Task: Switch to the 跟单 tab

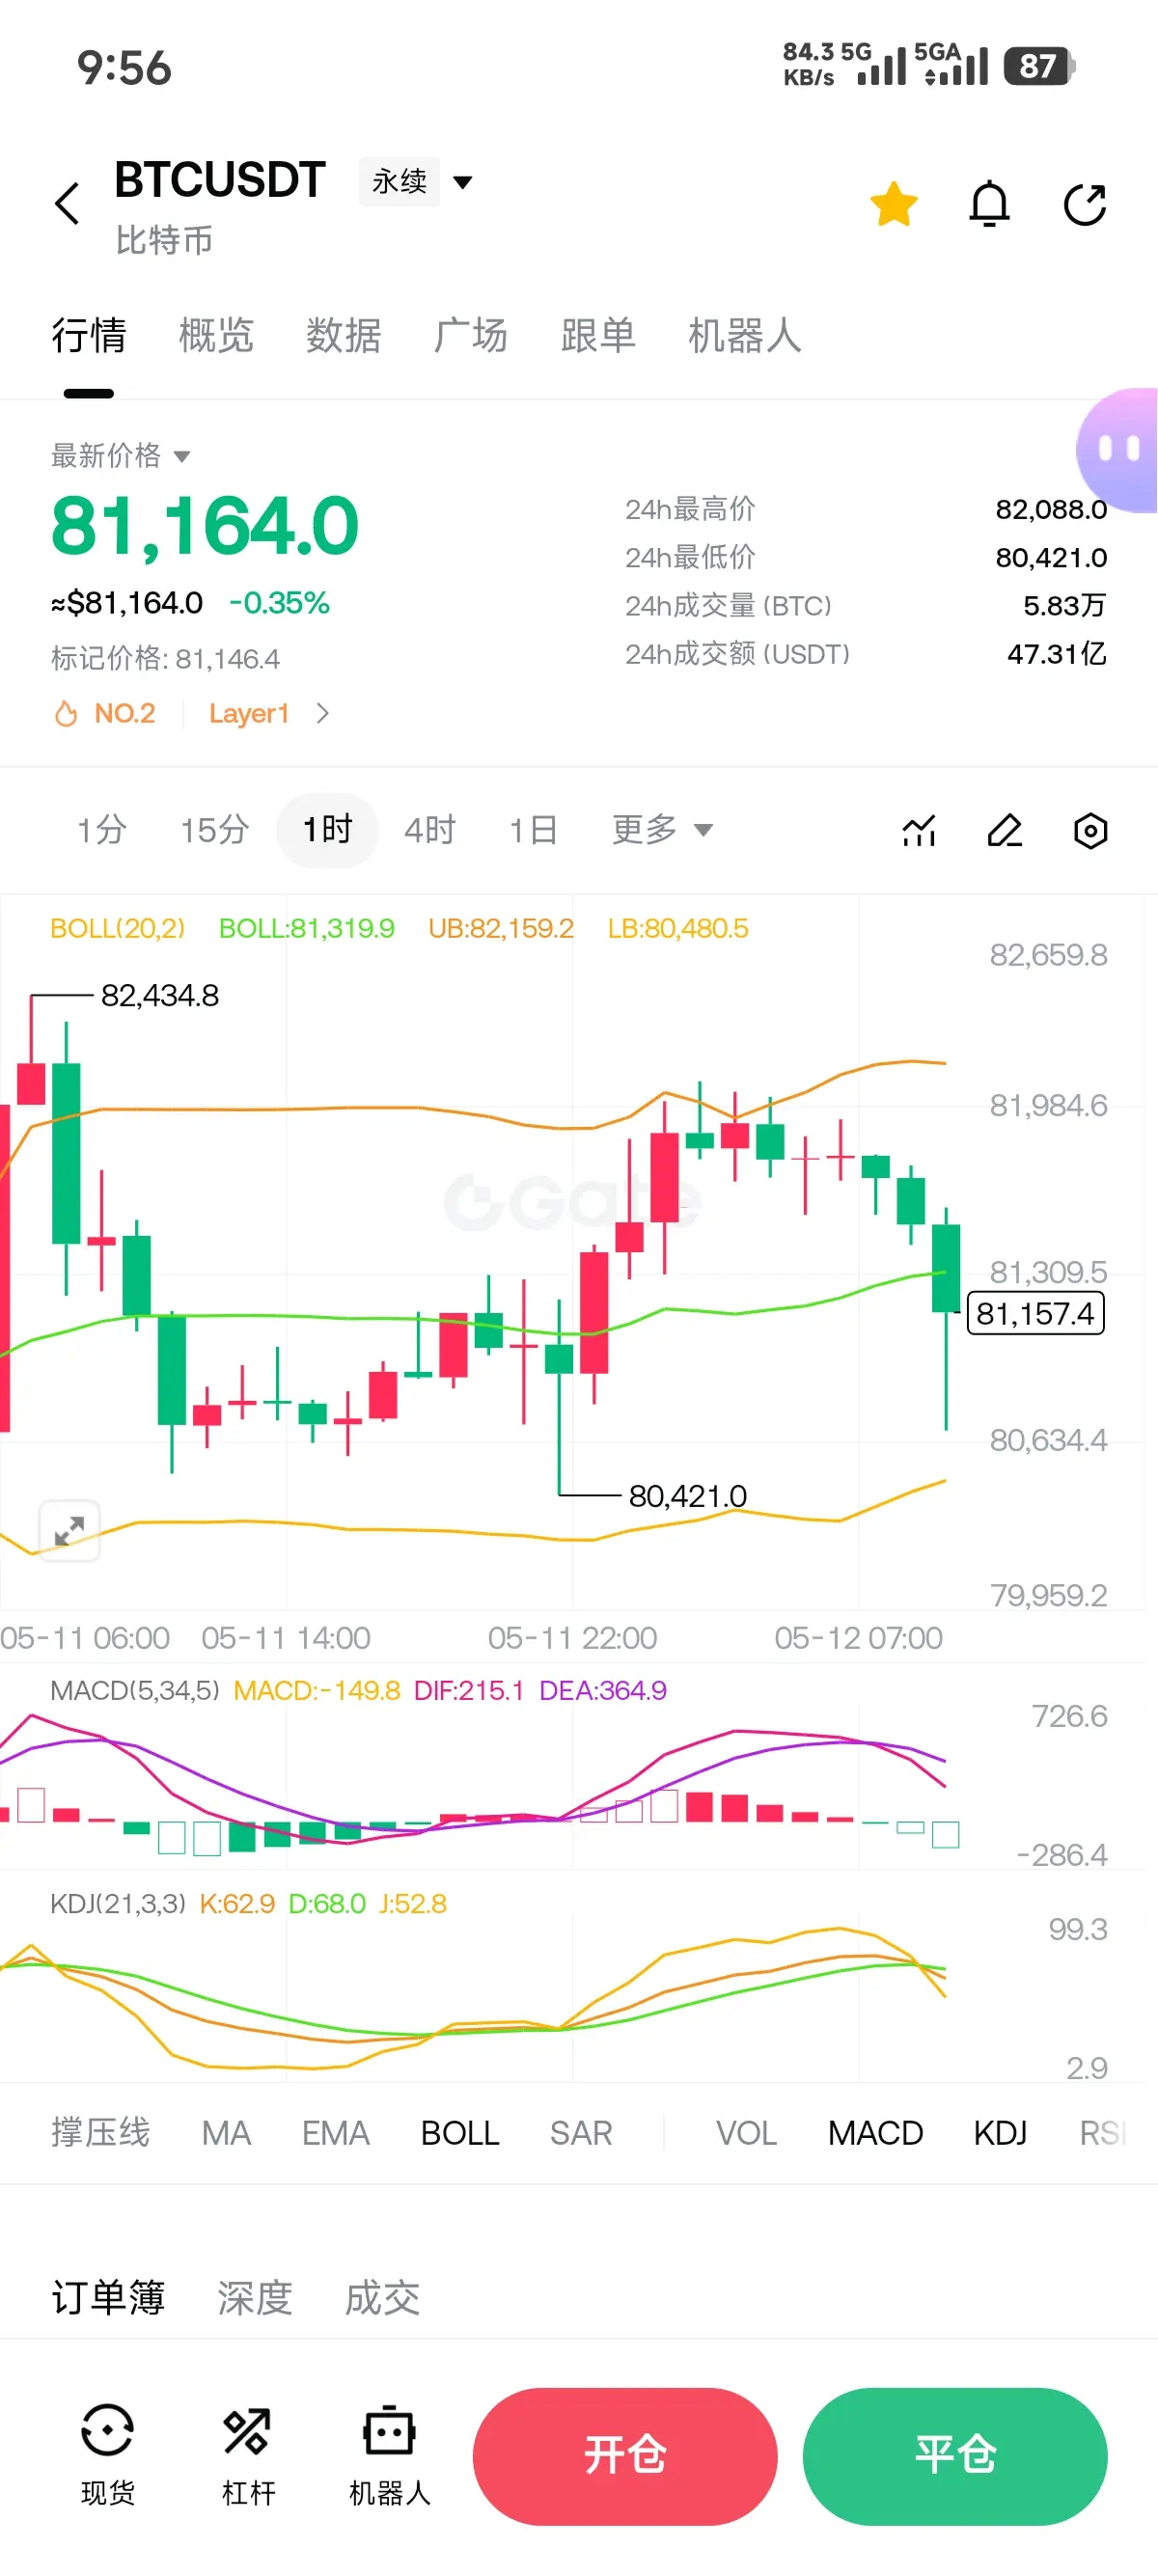Action: [598, 335]
